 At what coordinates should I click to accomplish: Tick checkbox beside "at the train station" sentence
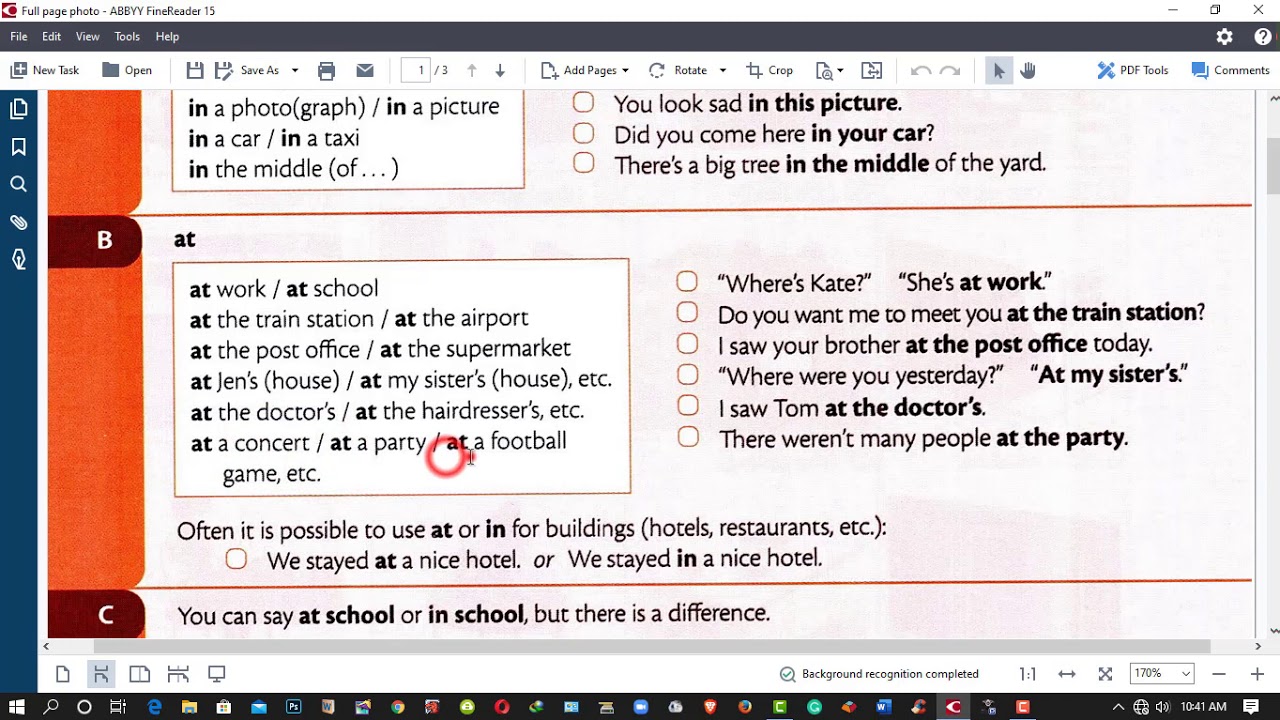click(x=687, y=313)
